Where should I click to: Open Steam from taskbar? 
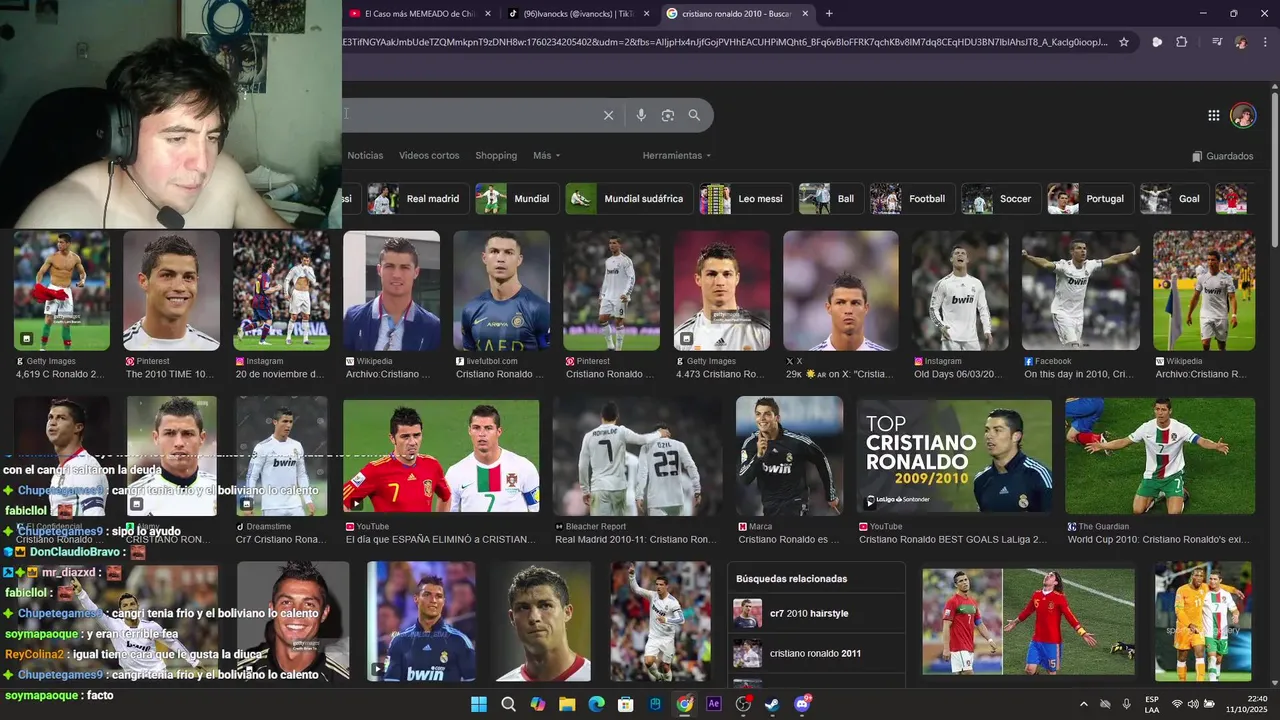pos(772,704)
